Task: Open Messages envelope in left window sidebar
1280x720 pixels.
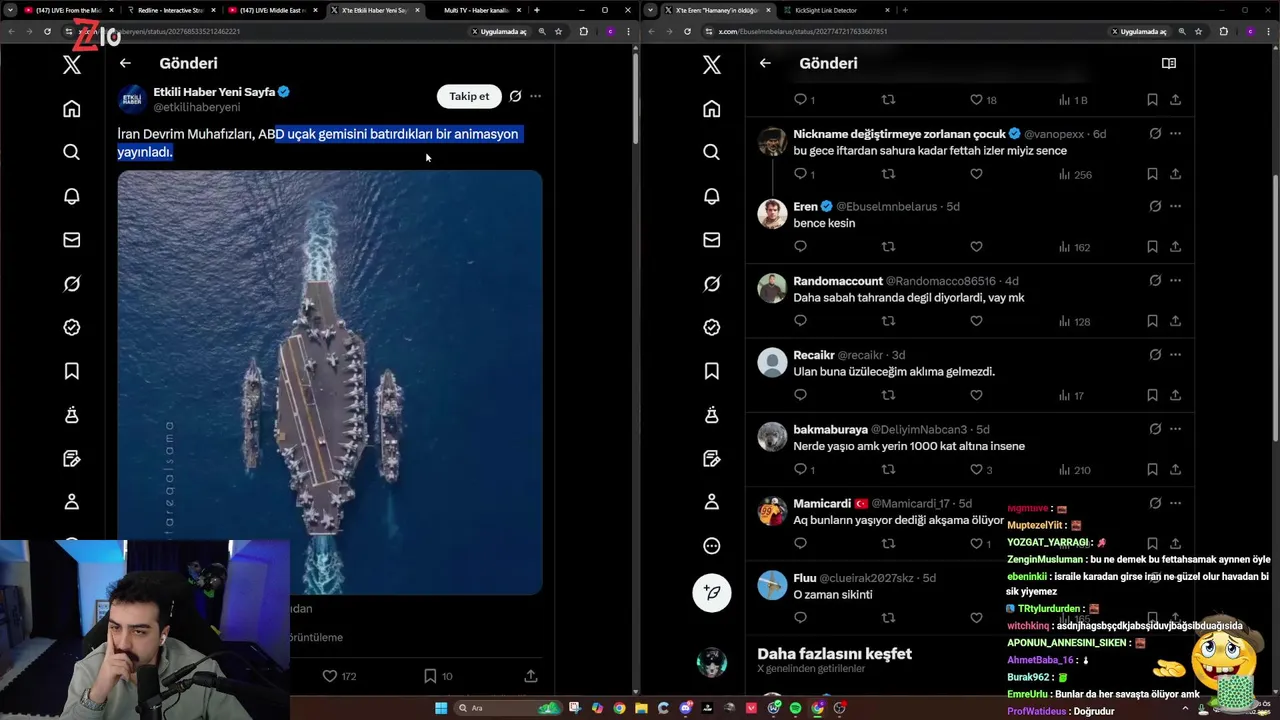Action: [x=71, y=240]
